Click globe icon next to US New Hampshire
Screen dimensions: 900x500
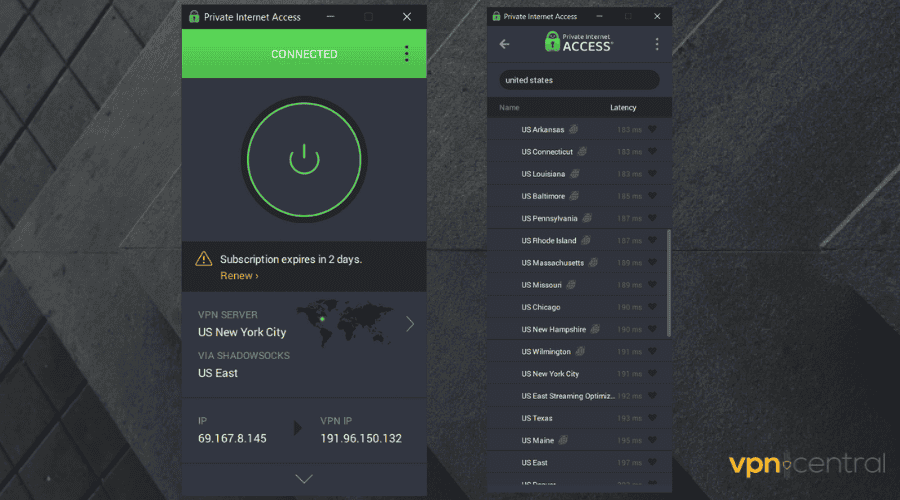(595, 329)
